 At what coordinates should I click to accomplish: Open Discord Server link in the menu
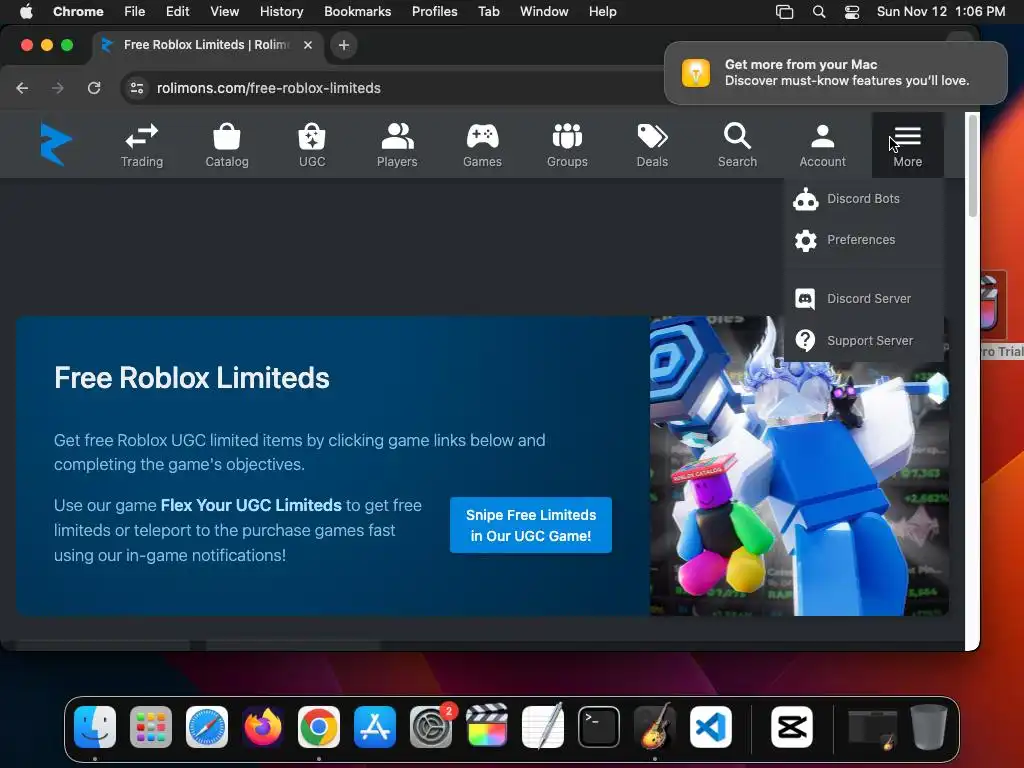pyautogui.click(x=864, y=298)
